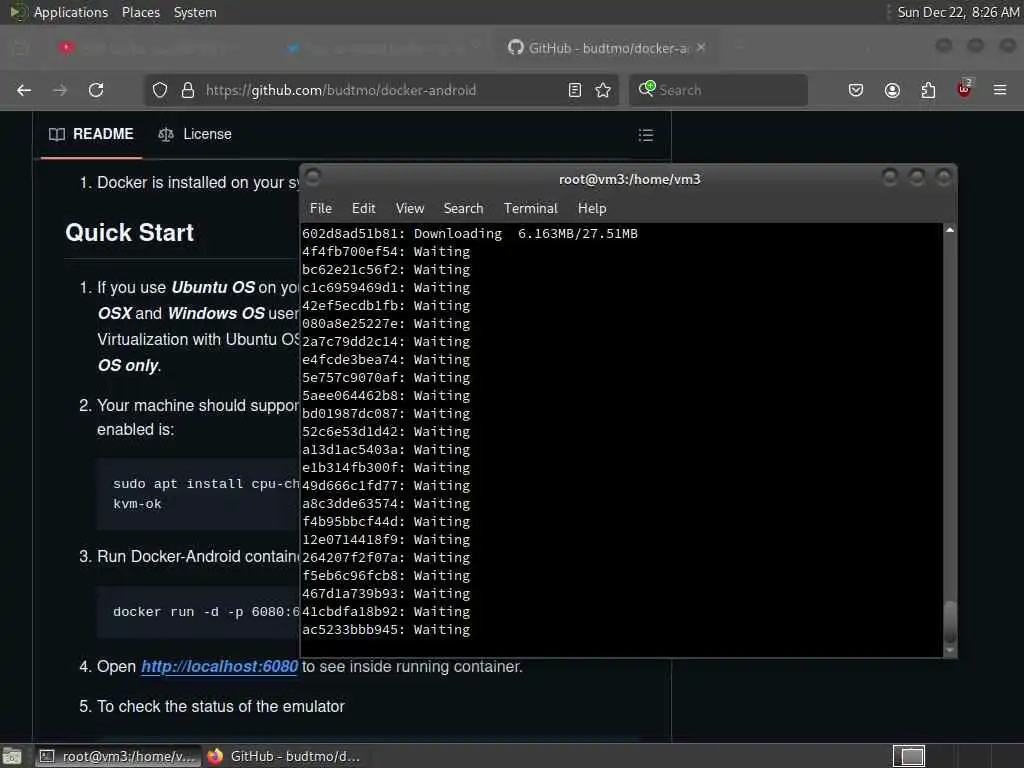Click the browser Search box
The height and width of the screenshot is (768, 1024).
coord(718,90)
